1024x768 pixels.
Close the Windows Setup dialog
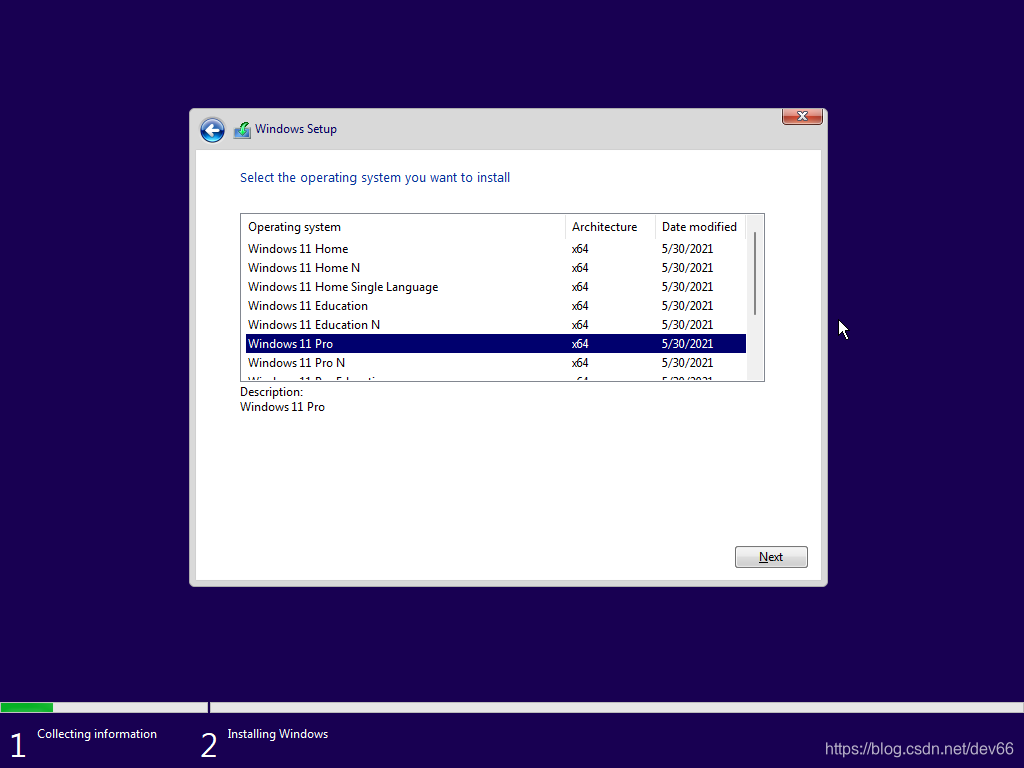802,116
